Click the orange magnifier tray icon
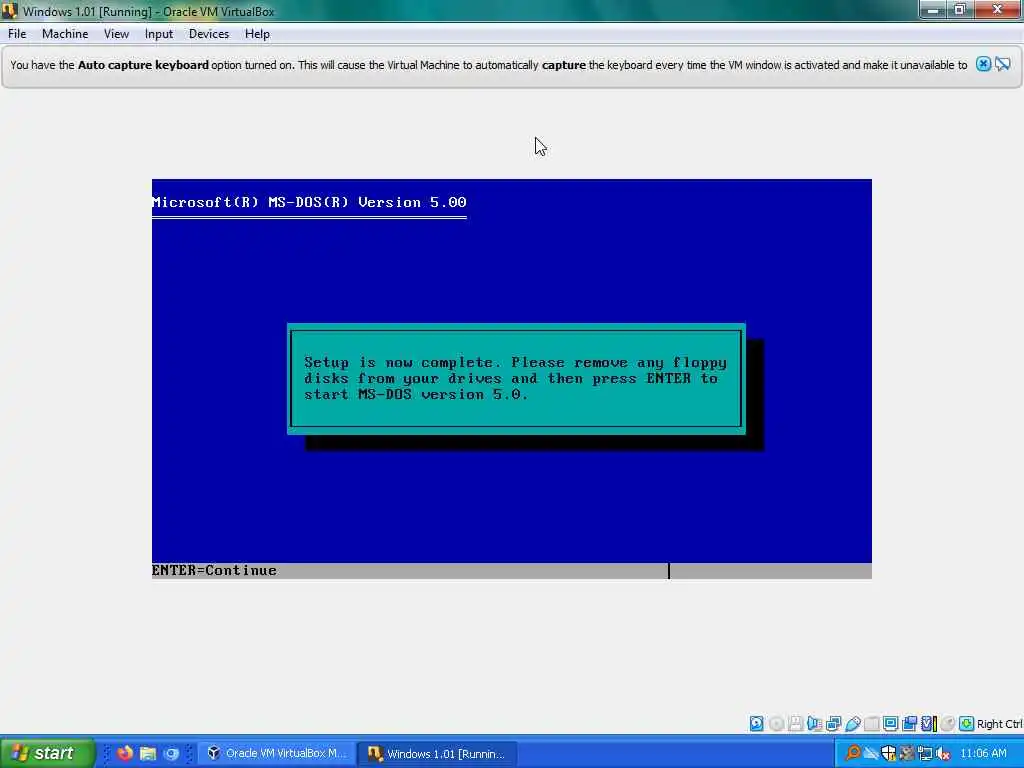 (x=853, y=753)
